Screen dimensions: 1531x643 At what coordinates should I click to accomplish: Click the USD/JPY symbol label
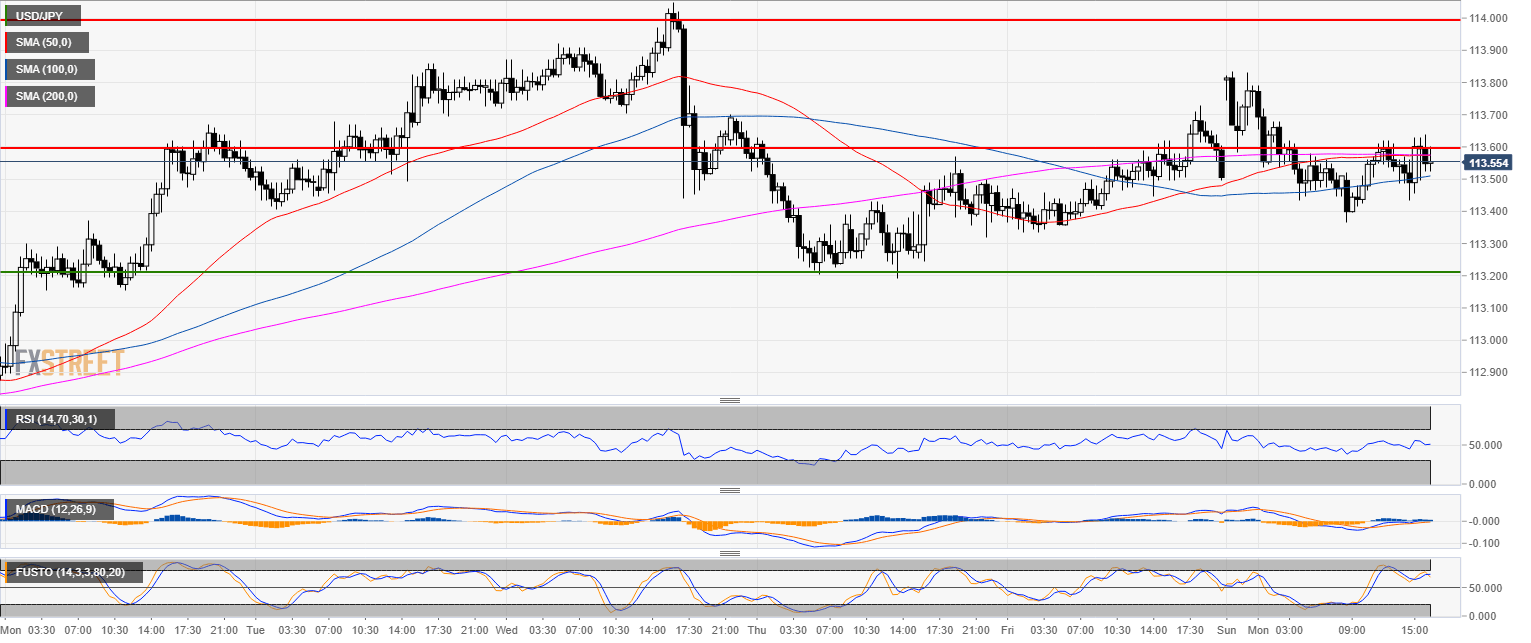(x=40, y=16)
